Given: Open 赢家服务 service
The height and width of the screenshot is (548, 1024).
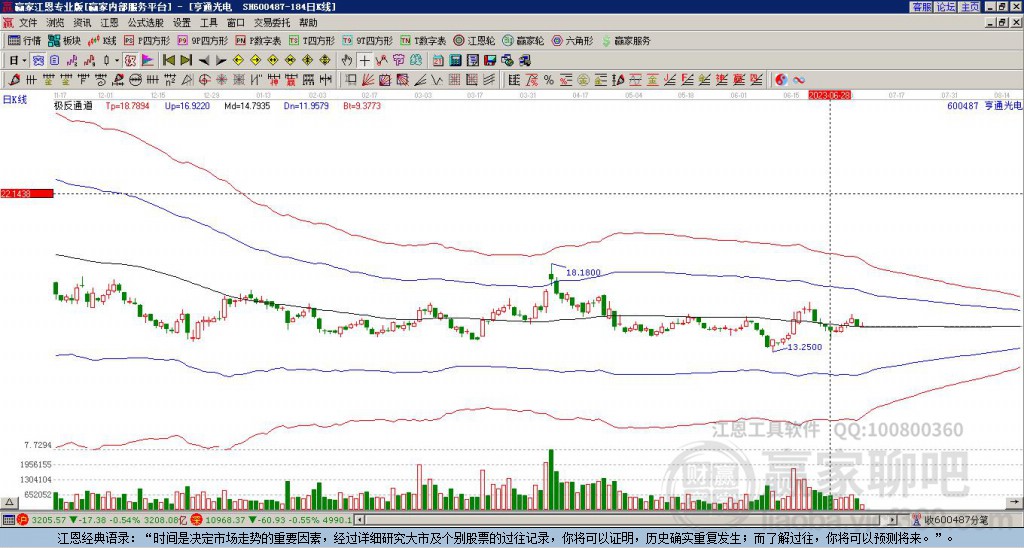Looking at the screenshot, I should [626, 40].
